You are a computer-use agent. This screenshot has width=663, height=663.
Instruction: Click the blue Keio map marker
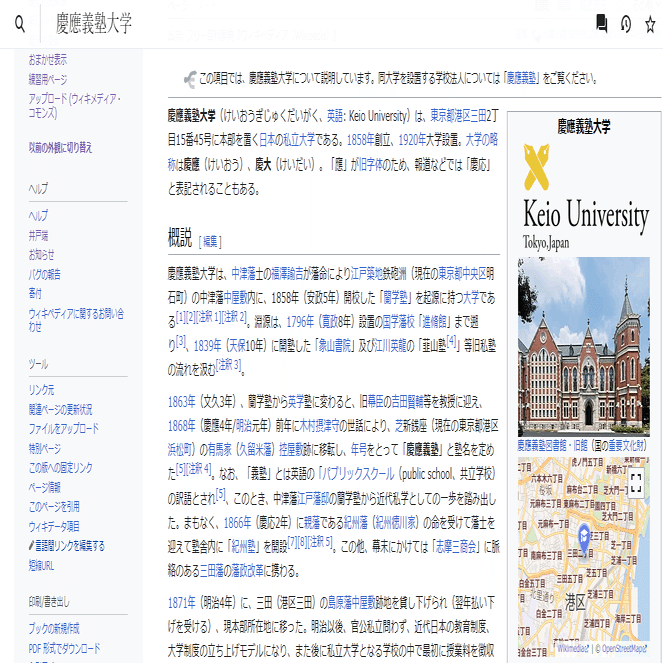[x=584, y=539]
